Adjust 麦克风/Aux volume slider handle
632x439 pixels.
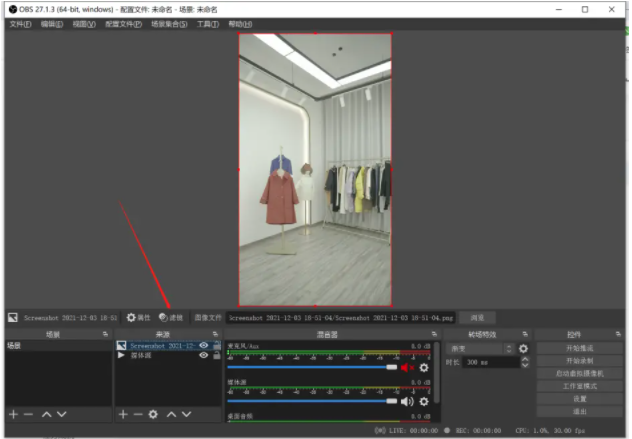[391, 367]
